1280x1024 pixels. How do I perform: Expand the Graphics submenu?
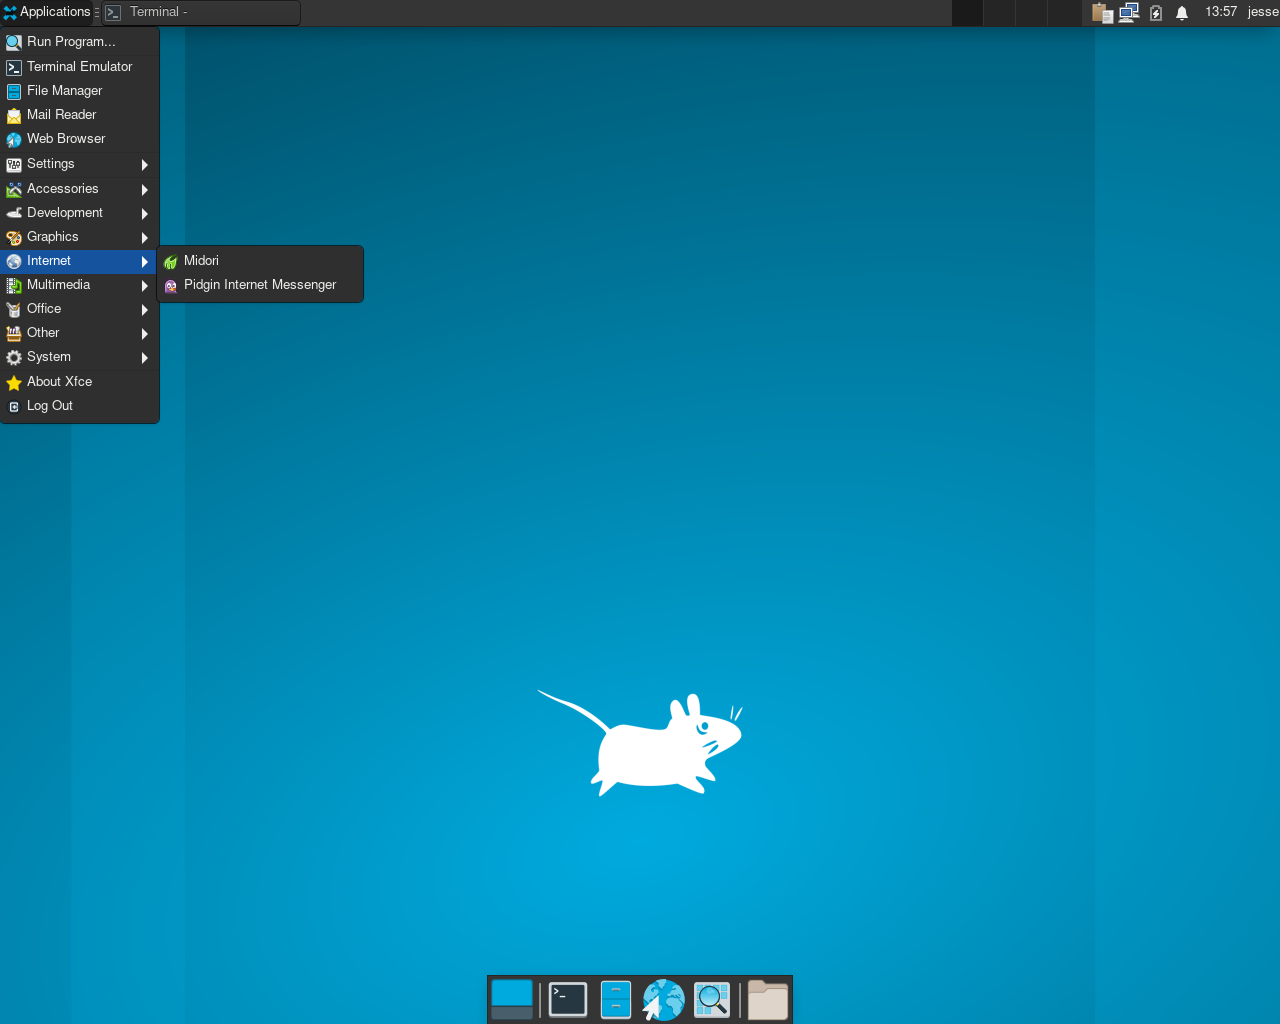[79, 237]
